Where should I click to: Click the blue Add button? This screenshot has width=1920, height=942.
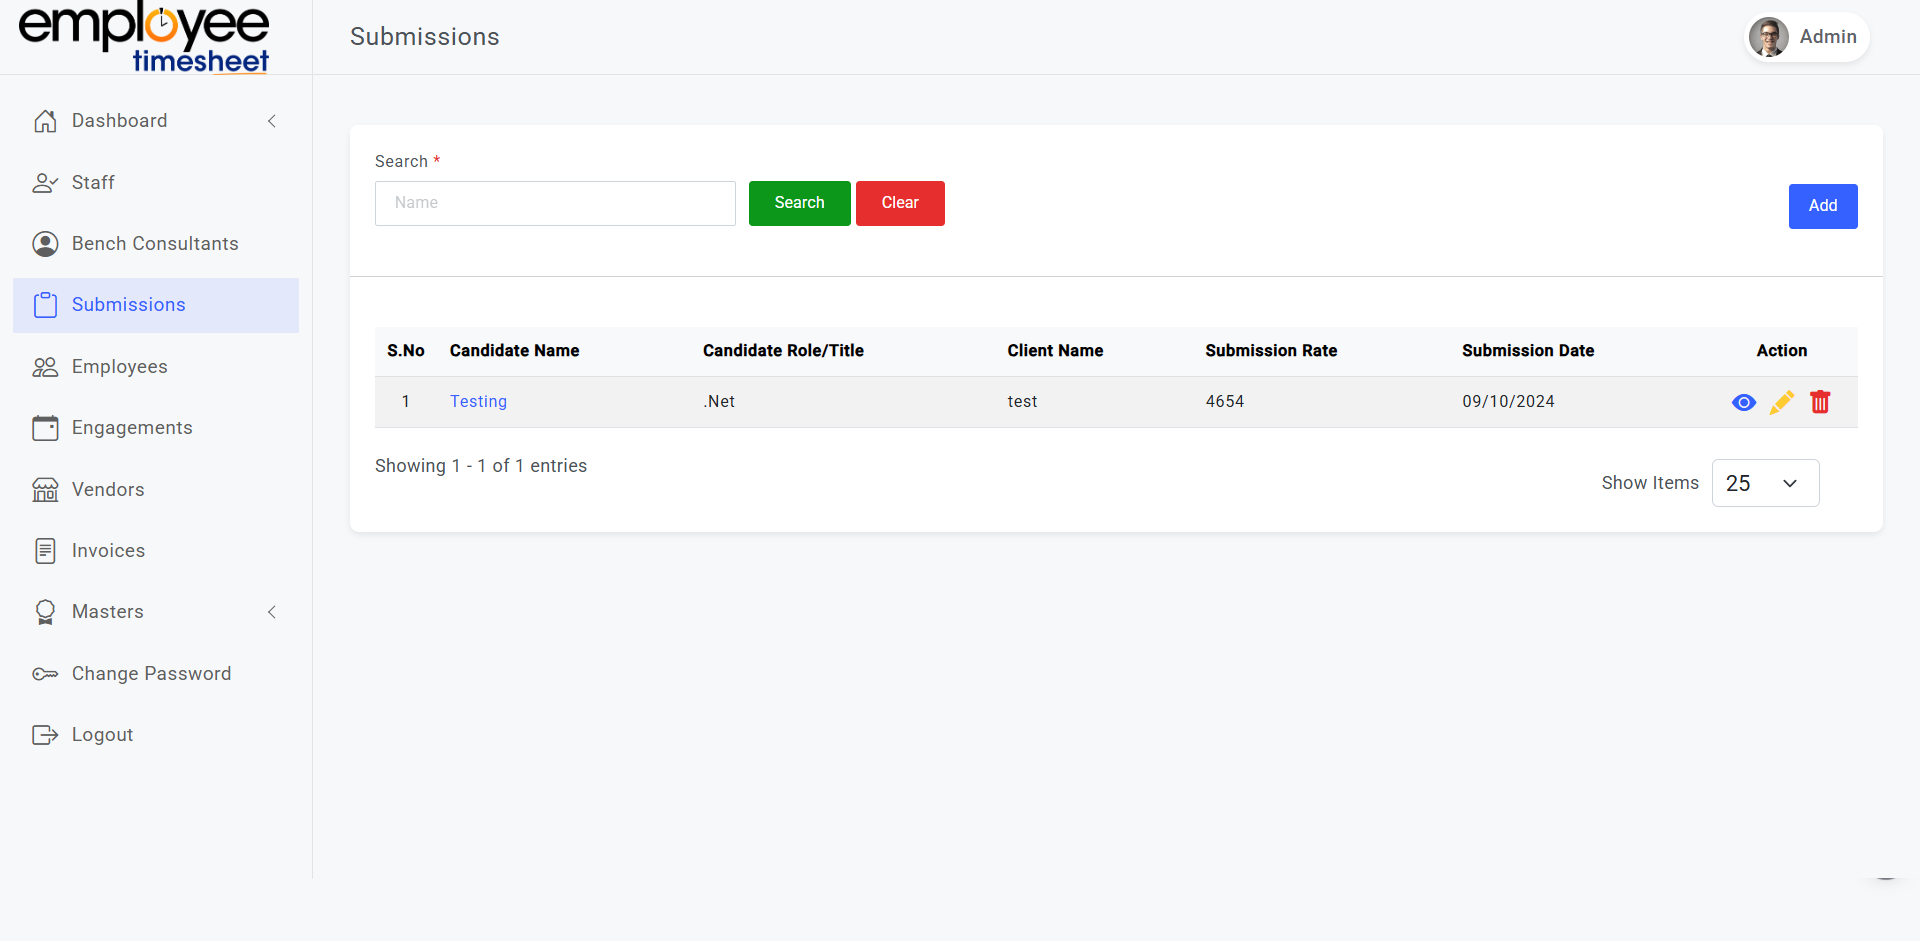click(1822, 206)
